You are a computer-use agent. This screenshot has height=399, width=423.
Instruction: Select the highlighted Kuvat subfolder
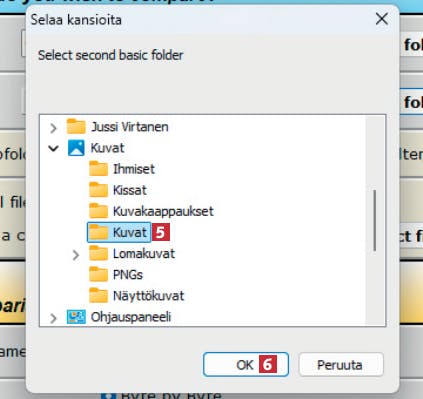(130, 232)
